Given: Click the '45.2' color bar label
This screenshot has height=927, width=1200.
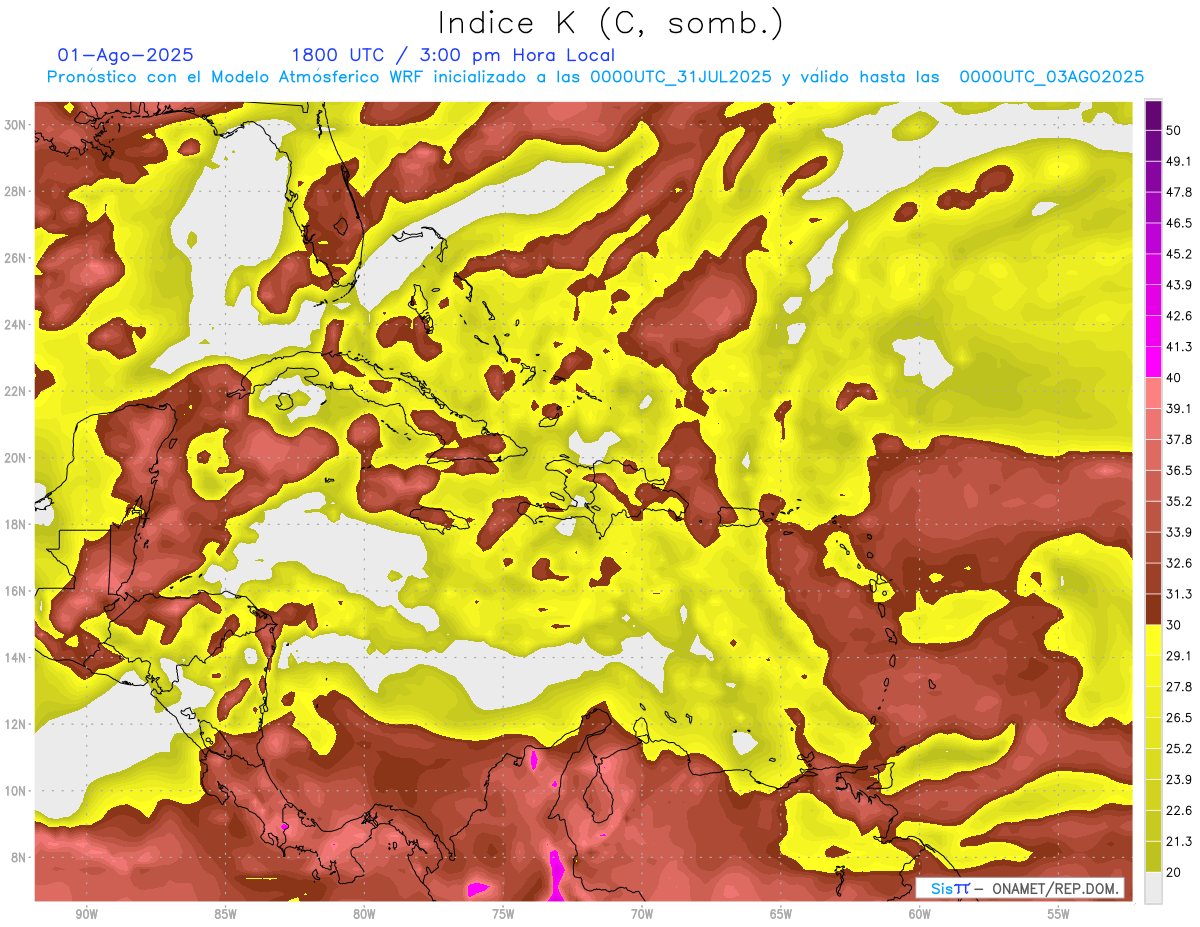Looking at the screenshot, I should click(x=1179, y=254).
